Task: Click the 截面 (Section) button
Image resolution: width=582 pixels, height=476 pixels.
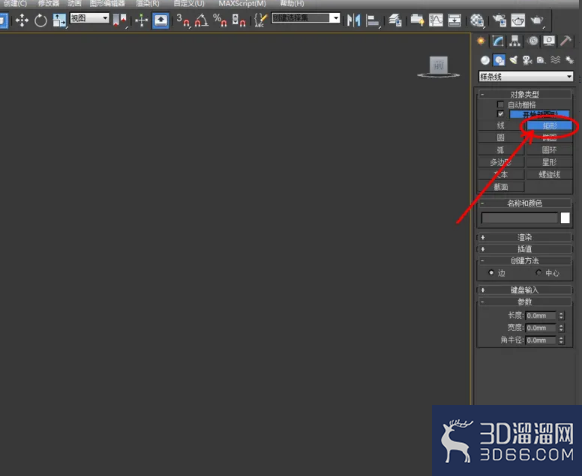Action: click(x=501, y=187)
